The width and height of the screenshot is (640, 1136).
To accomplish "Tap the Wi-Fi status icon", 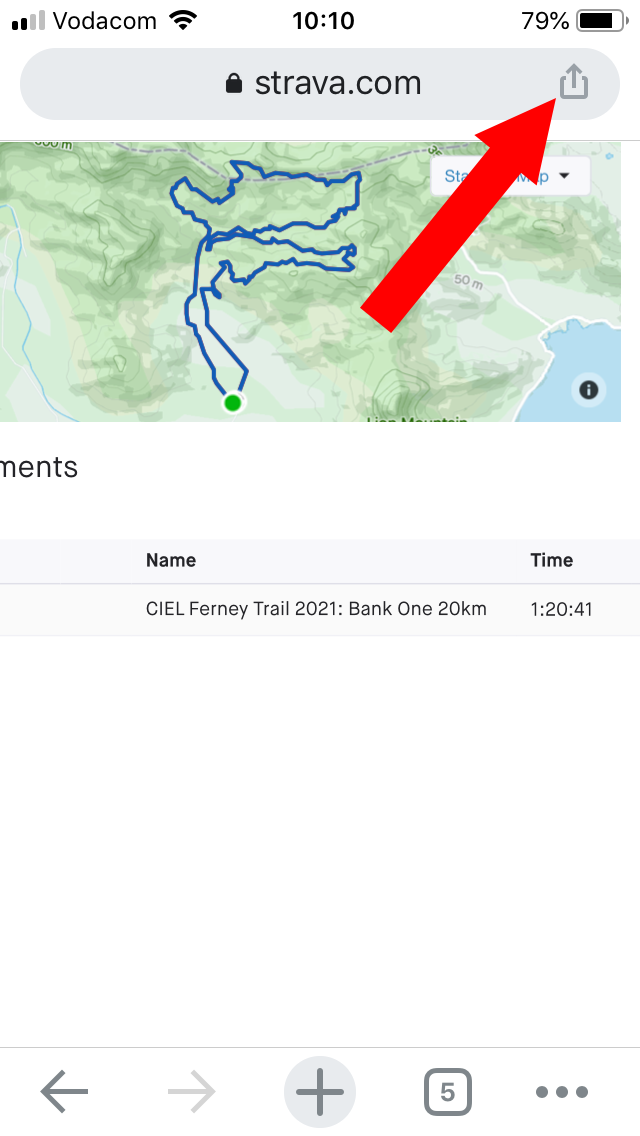I will pos(183,20).
